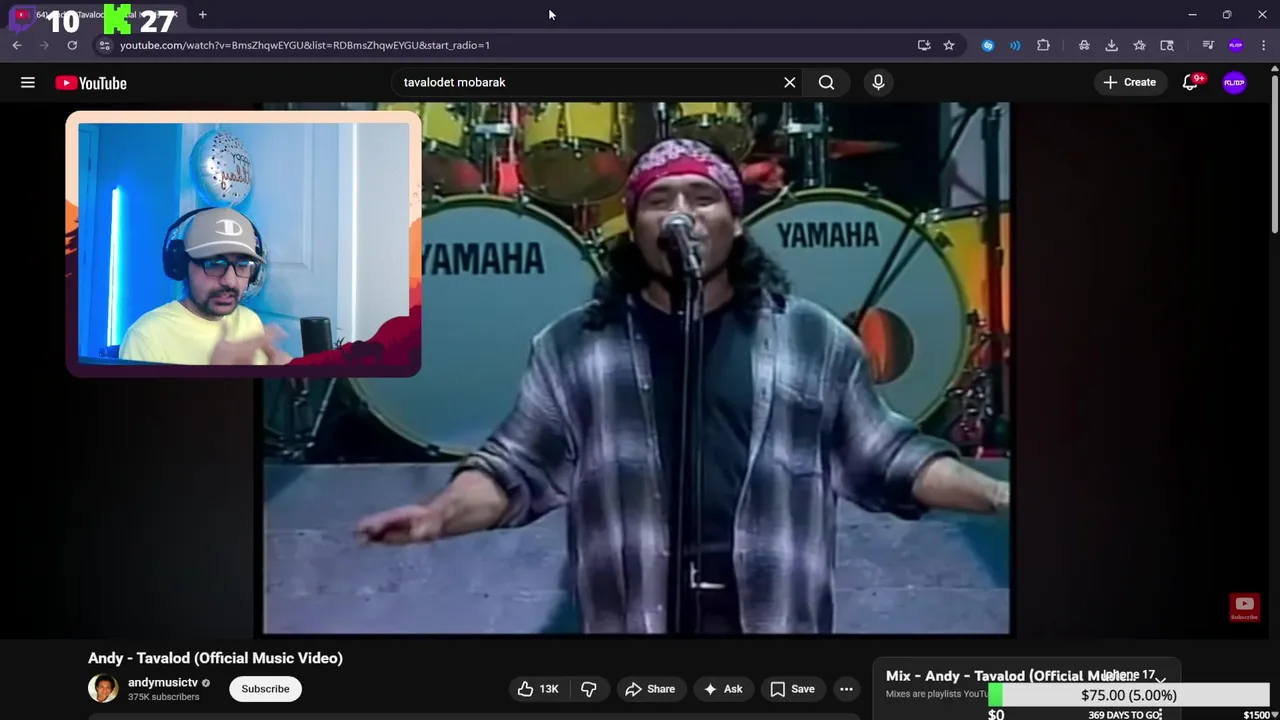Collapse the Mix playlist panel chevron
The image size is (1280, 720).
pos(1160,679)
